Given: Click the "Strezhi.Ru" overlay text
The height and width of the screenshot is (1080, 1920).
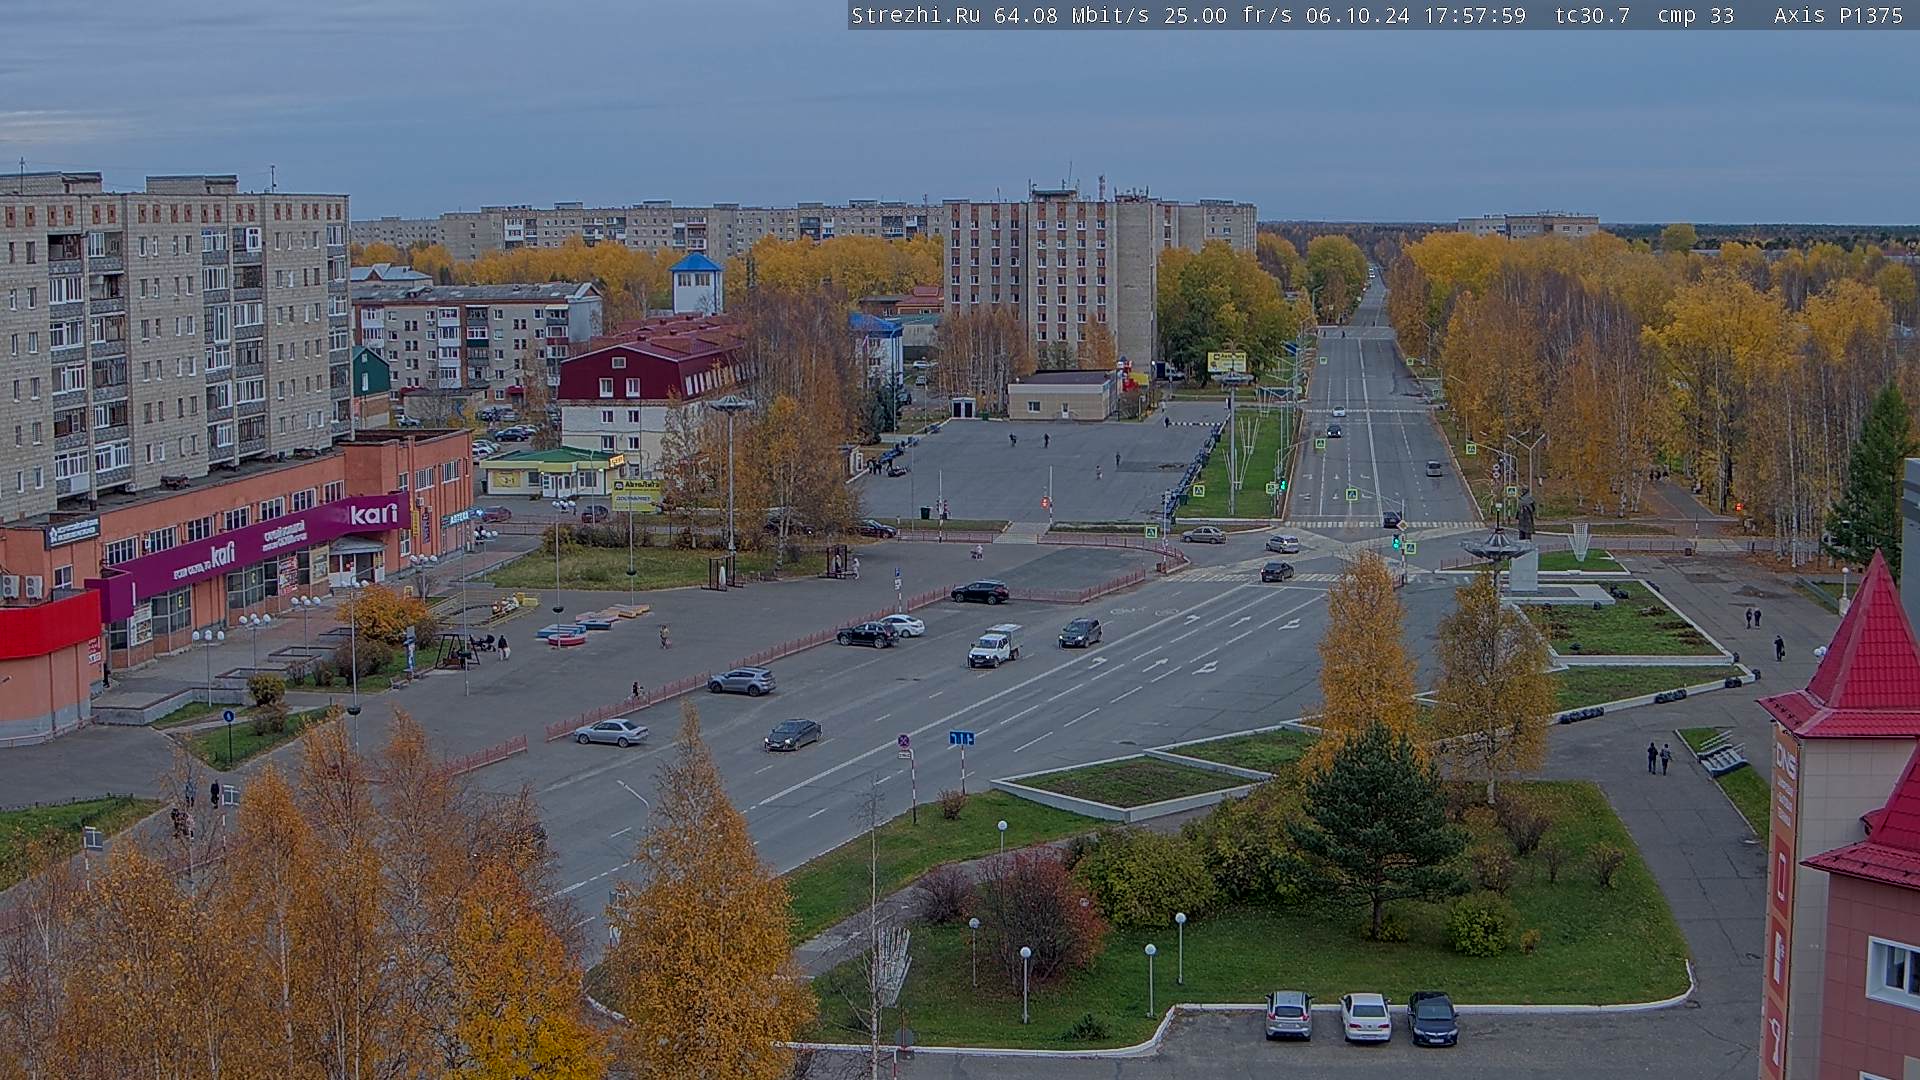Looking at the screenshot, I should coord(915,15).
